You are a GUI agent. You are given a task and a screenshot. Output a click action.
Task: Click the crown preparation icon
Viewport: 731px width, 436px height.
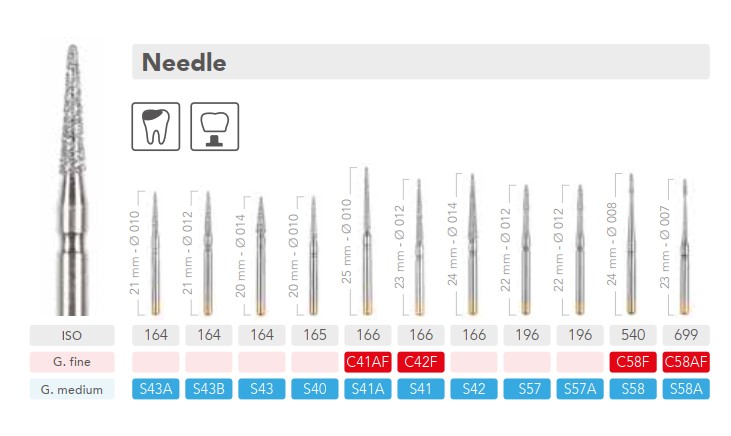(x=214, y=126)
